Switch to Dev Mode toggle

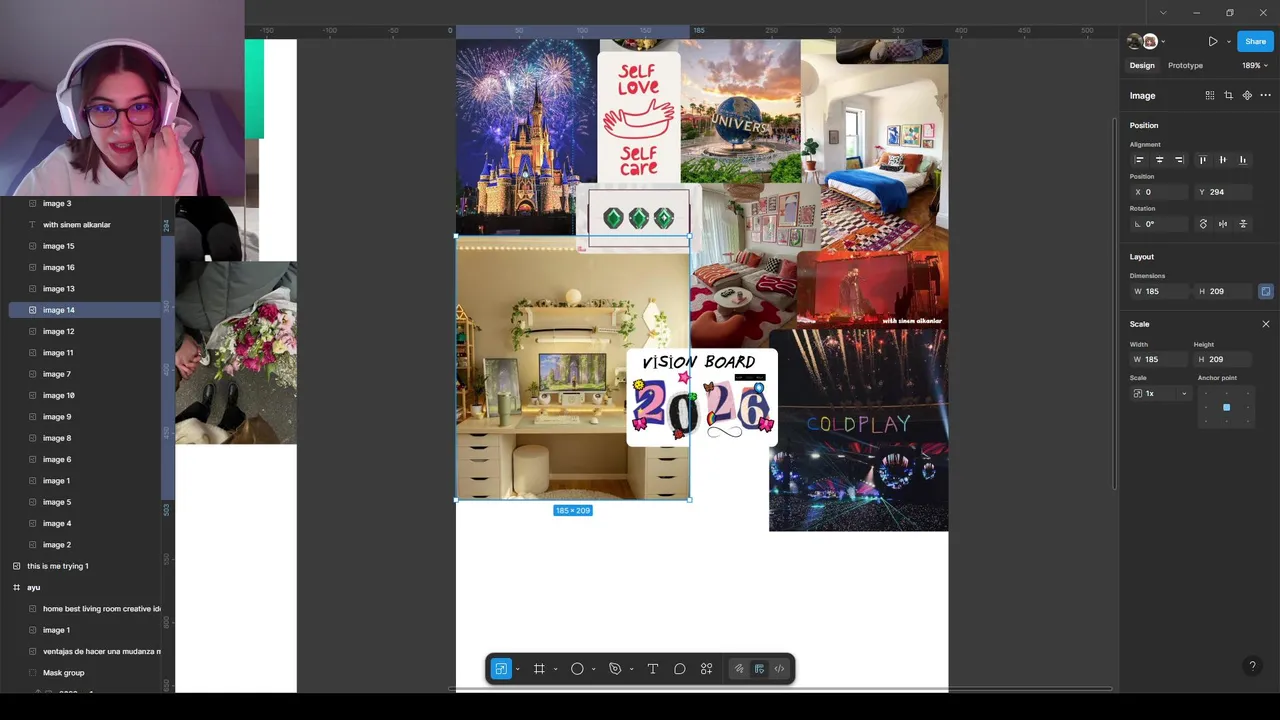click(779, 669)
